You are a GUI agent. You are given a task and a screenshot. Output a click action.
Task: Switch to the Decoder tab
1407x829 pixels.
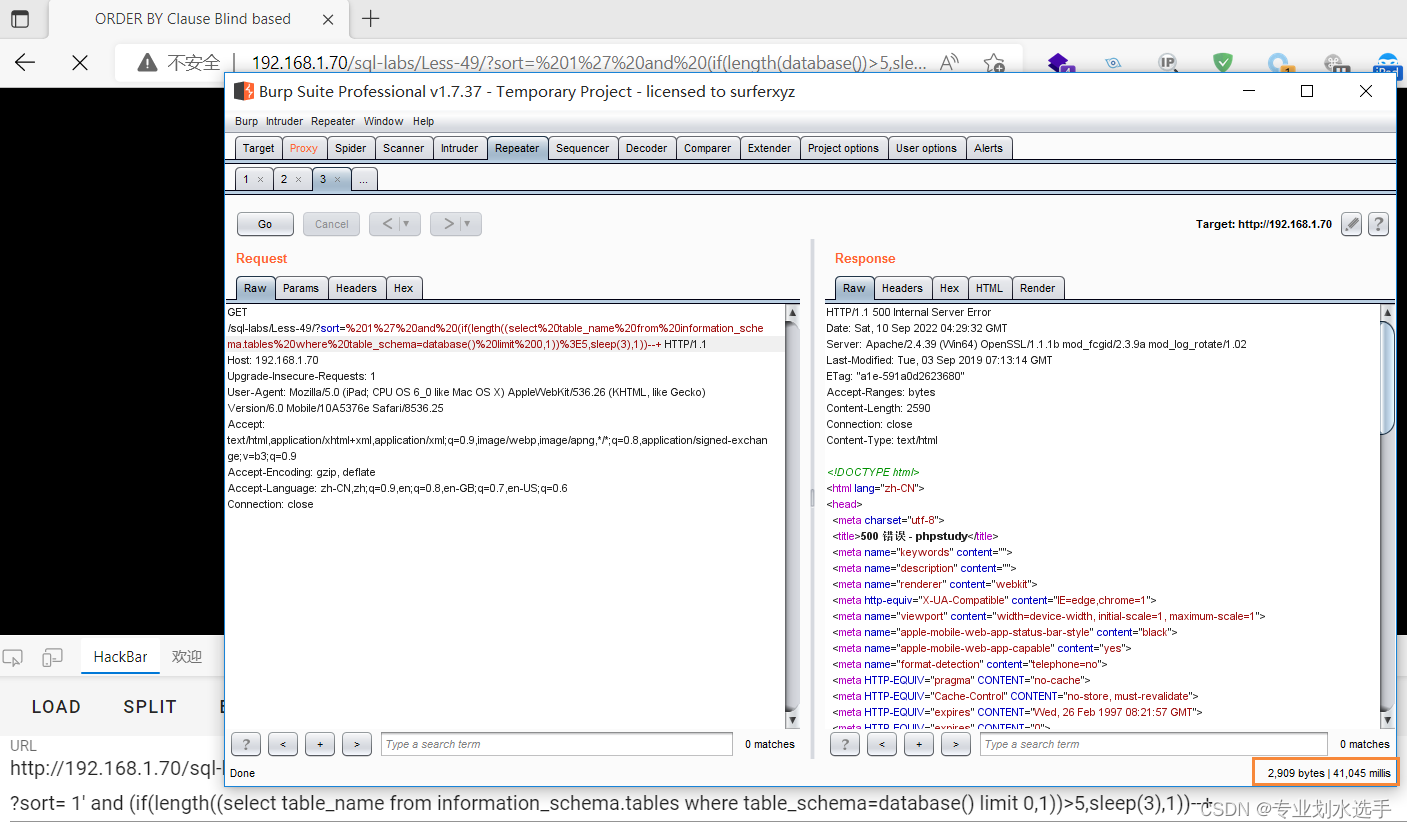point(646,148)
